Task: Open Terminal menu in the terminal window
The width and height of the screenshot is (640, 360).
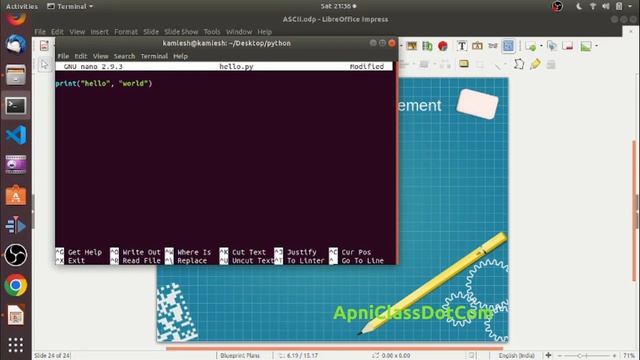Action: (x=154, y=56)
